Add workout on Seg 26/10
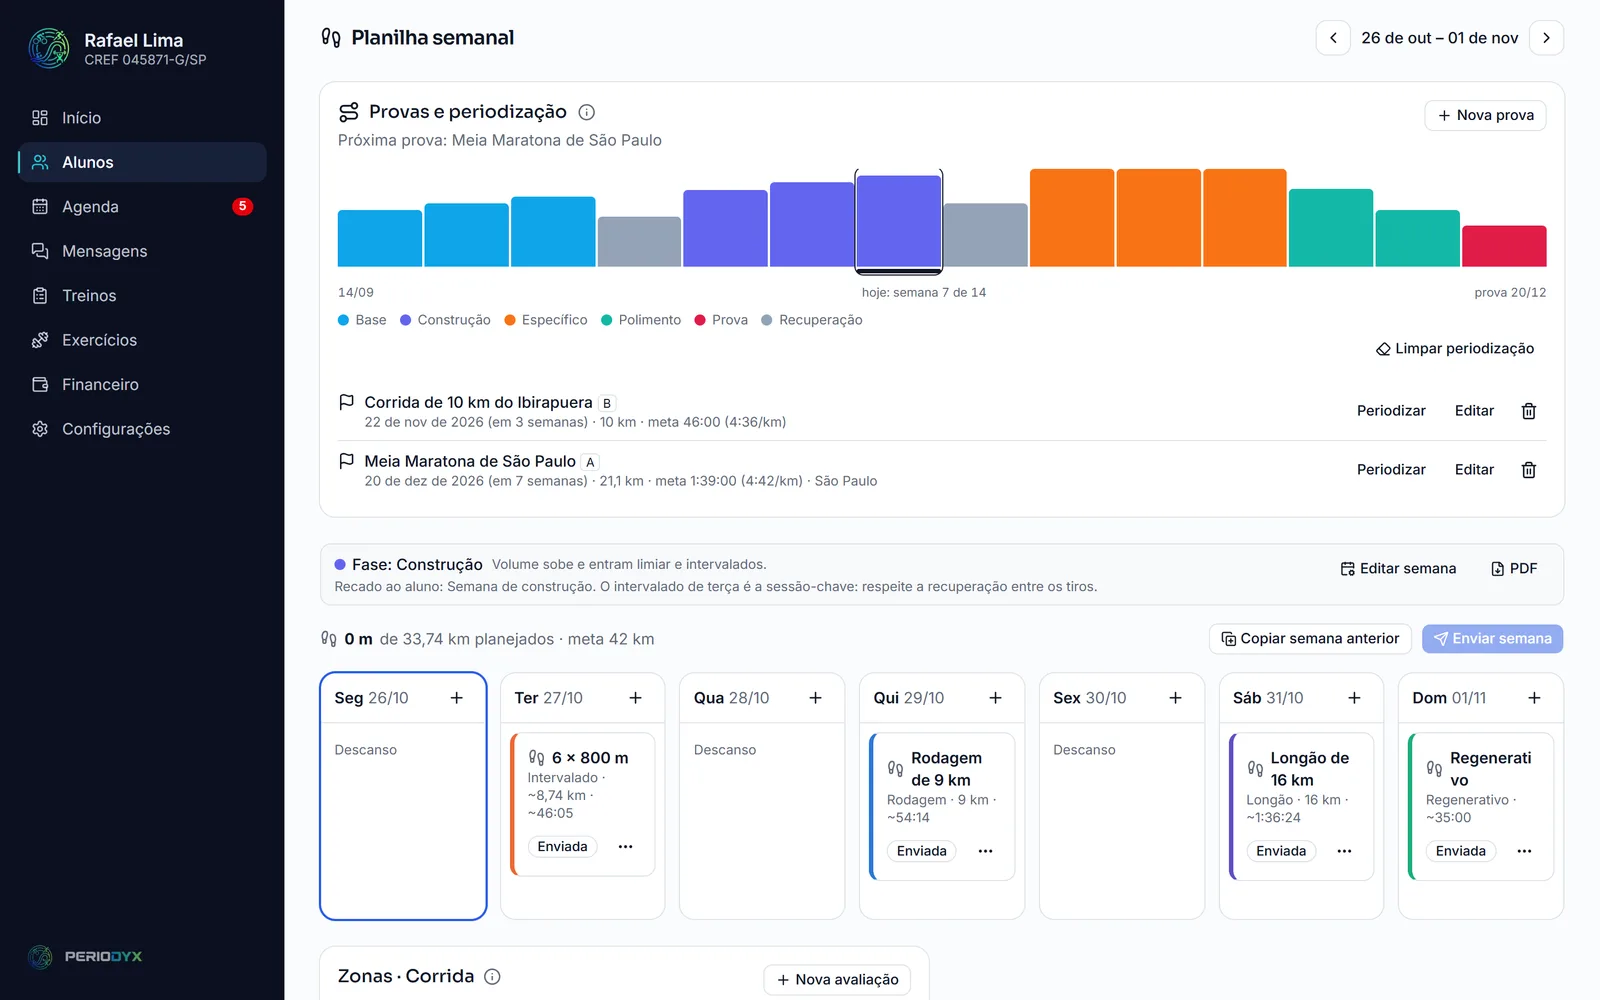Image resolution: width=1600 pixels, height=1000 pixels. (457, 698)
